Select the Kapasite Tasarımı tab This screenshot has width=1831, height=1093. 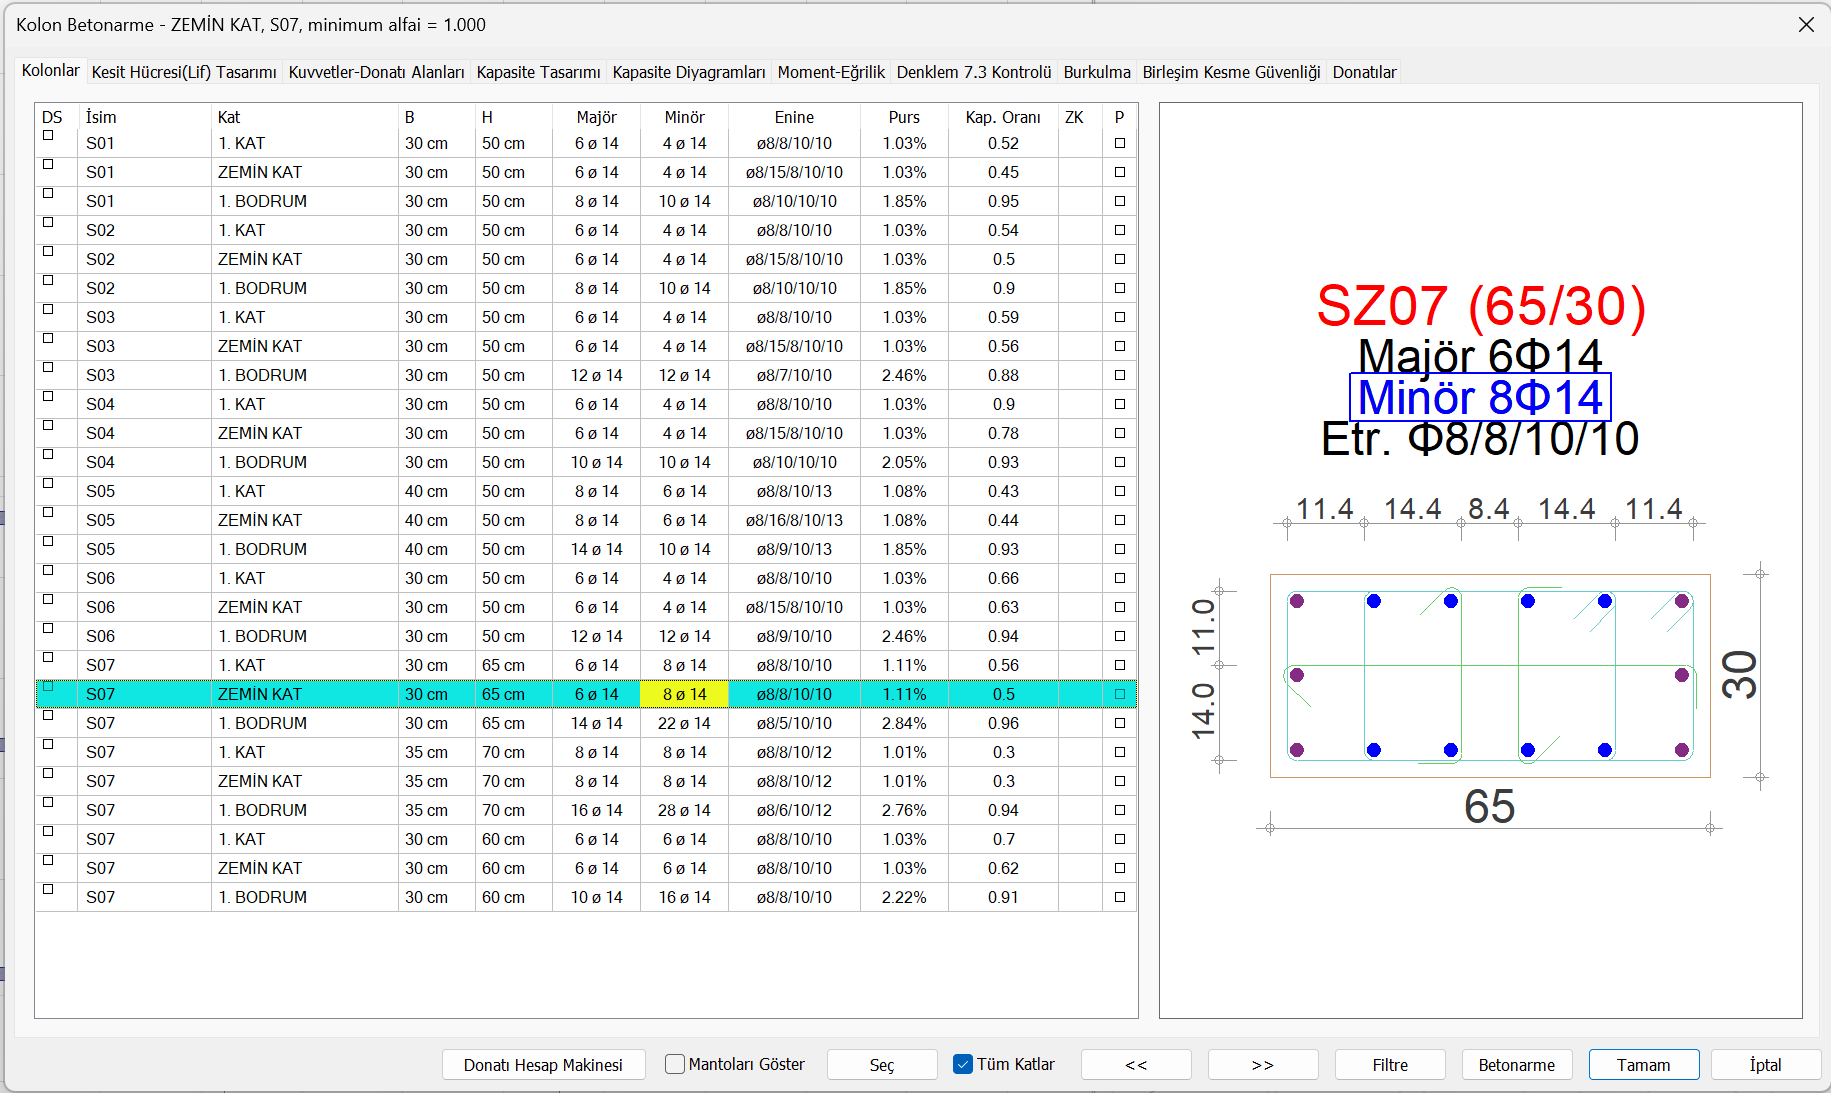pyautogui.click(x=538, y=72)
